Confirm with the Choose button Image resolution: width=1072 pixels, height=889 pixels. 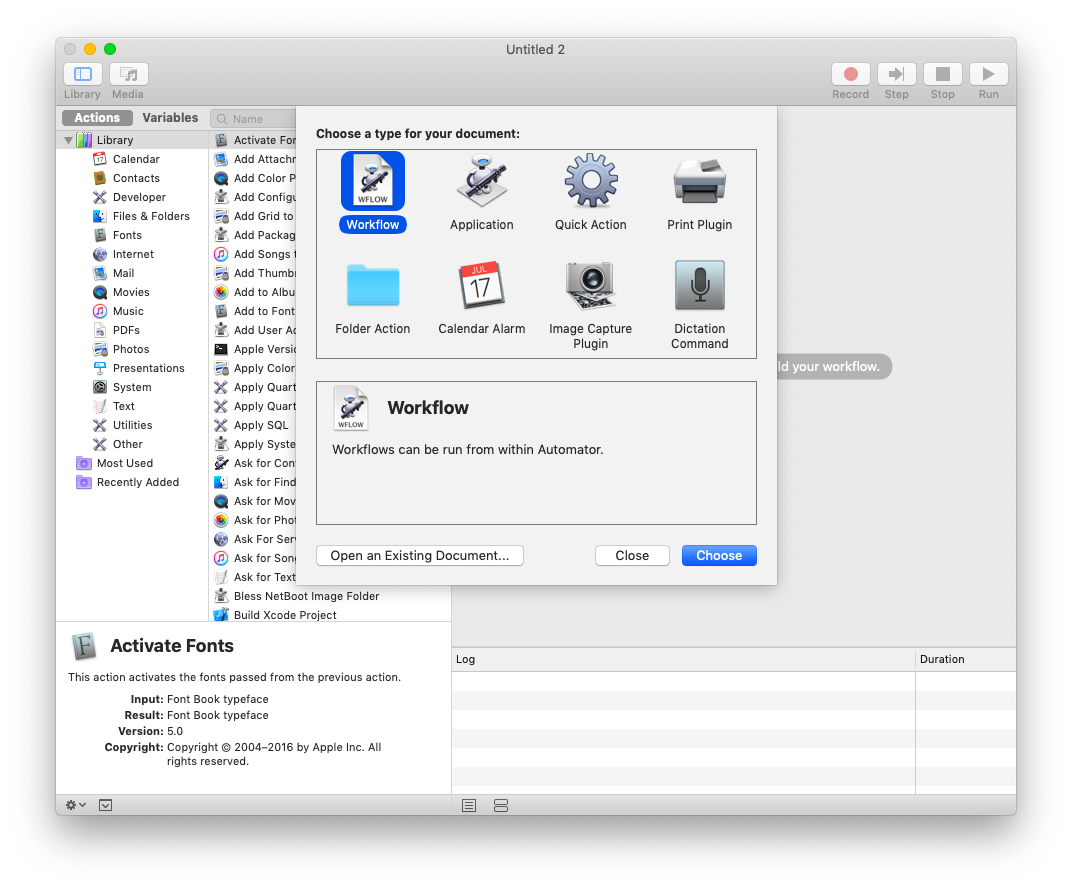point(719,555)
